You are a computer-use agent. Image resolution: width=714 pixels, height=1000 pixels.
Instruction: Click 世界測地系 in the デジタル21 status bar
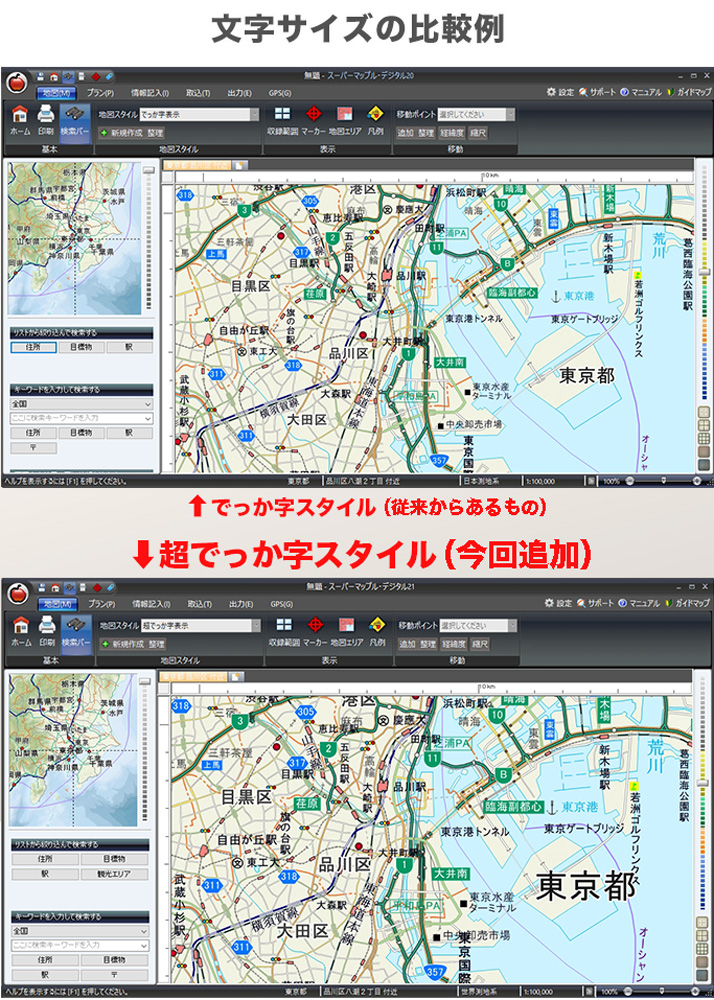pos(478,992)
